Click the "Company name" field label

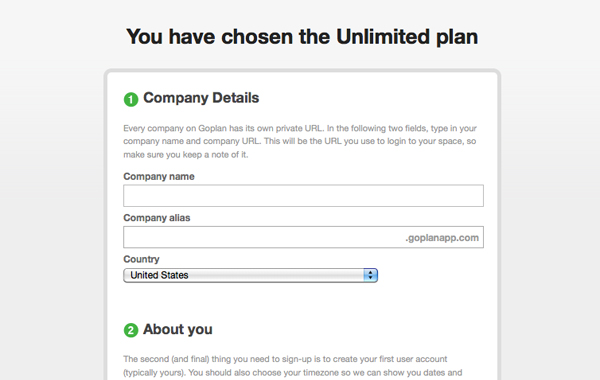point(159,176)
